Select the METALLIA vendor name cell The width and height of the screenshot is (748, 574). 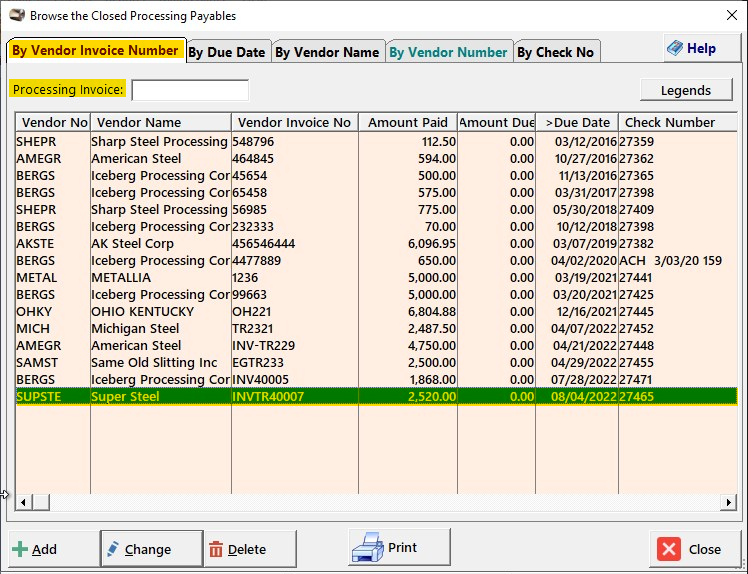(161, 278)
